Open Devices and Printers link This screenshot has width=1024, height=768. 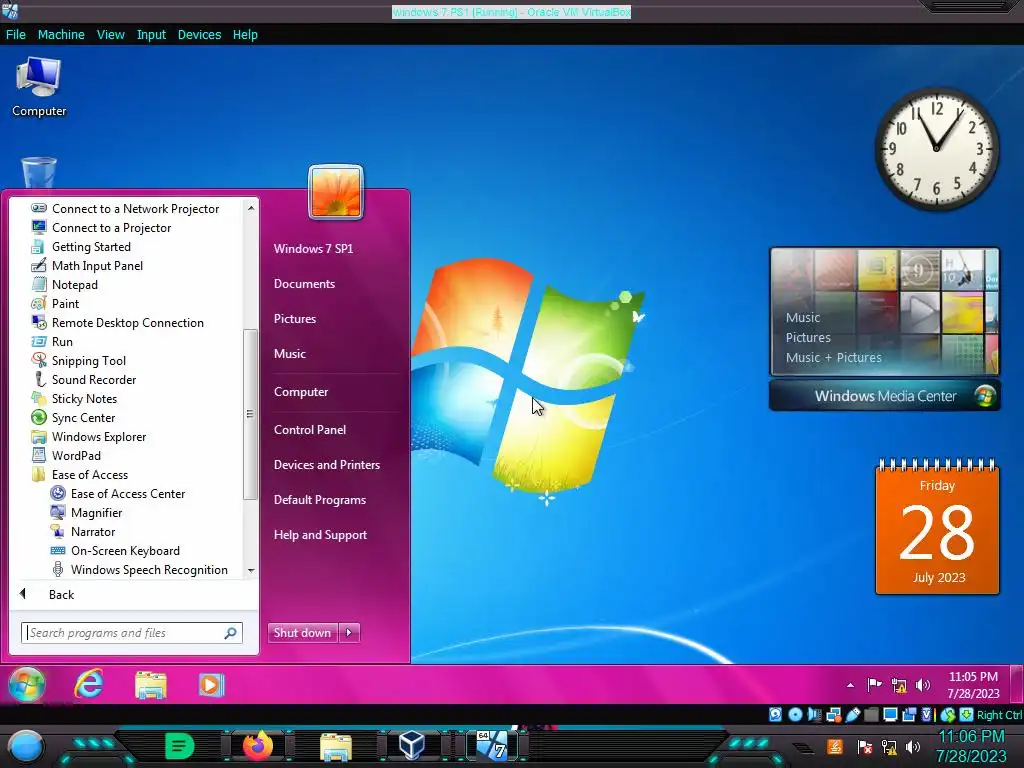(327, 465)
